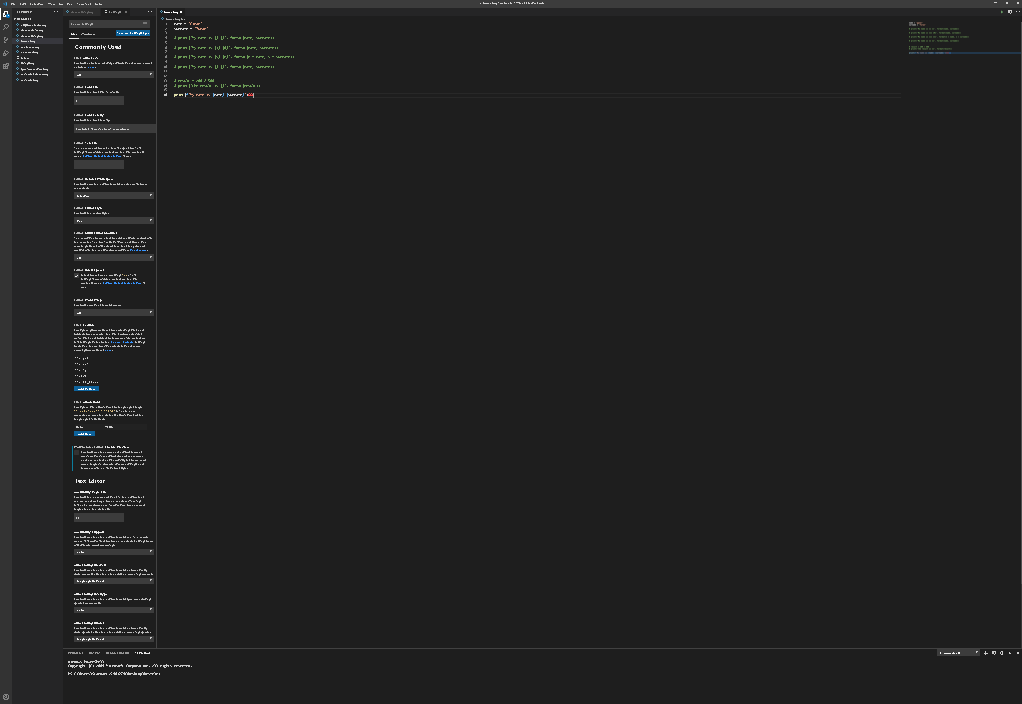1022x704 pixels.
Task: Click the split editor icon
Action: (1010, 12)
